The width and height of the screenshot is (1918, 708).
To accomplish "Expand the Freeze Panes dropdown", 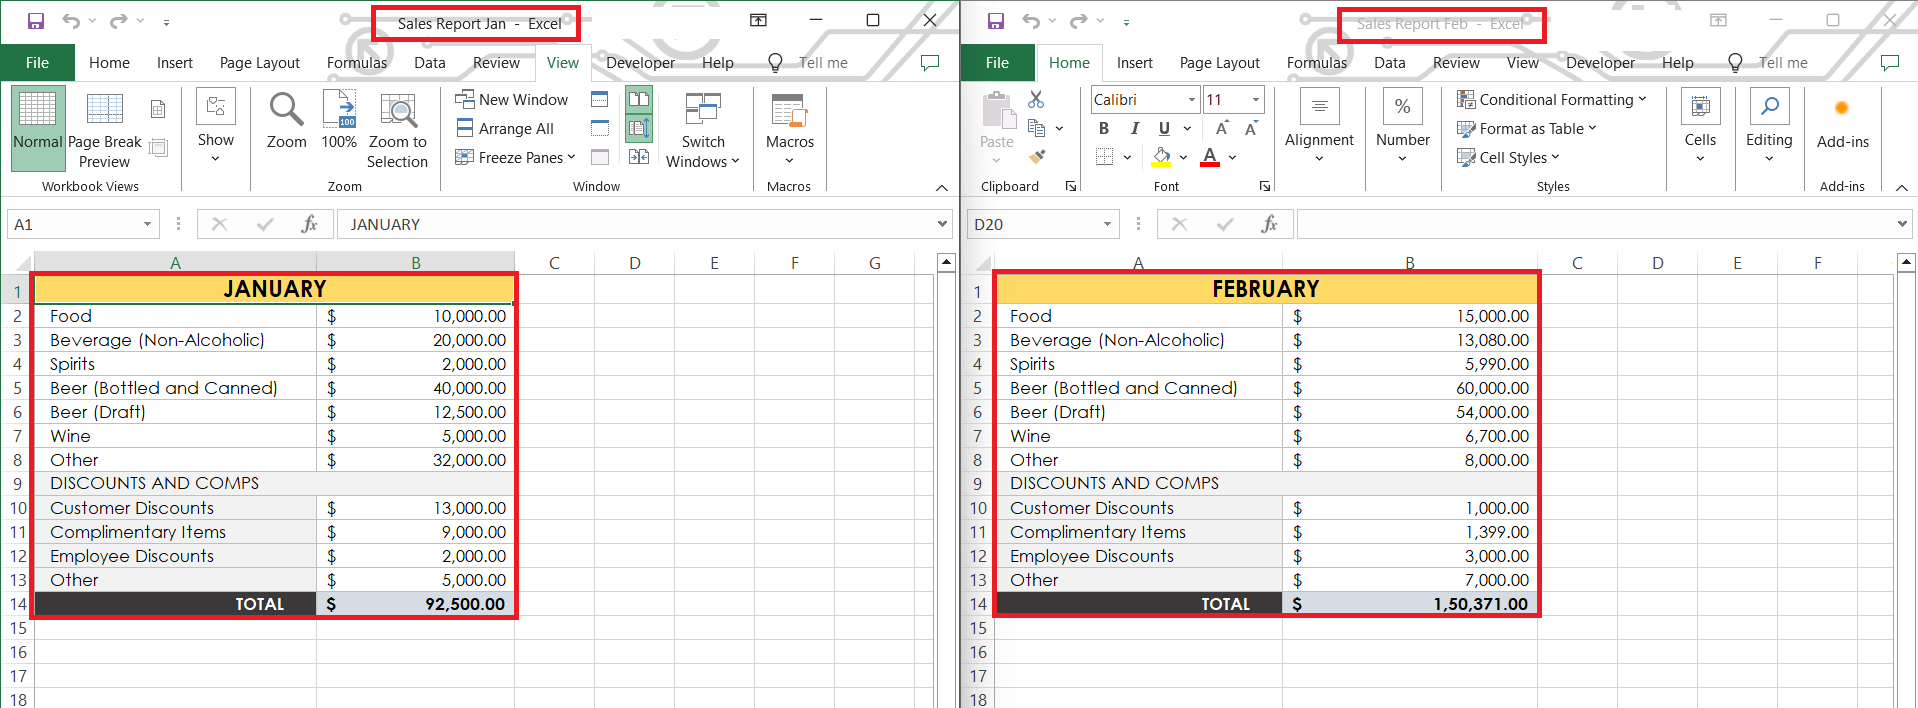I will coord(516,157).
